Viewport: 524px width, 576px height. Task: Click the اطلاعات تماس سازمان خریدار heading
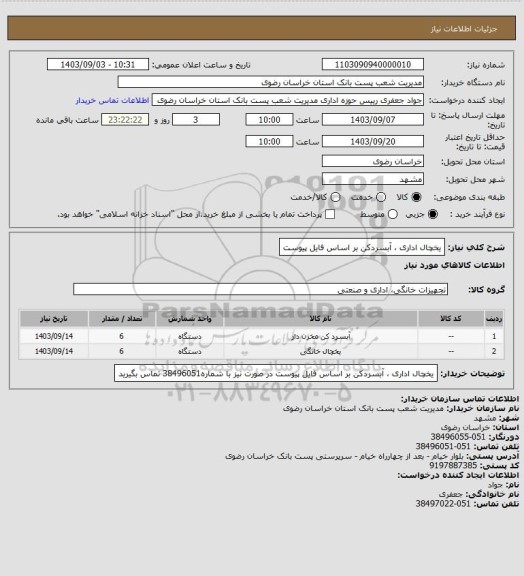pyautogui.click(x=459, y=399)
